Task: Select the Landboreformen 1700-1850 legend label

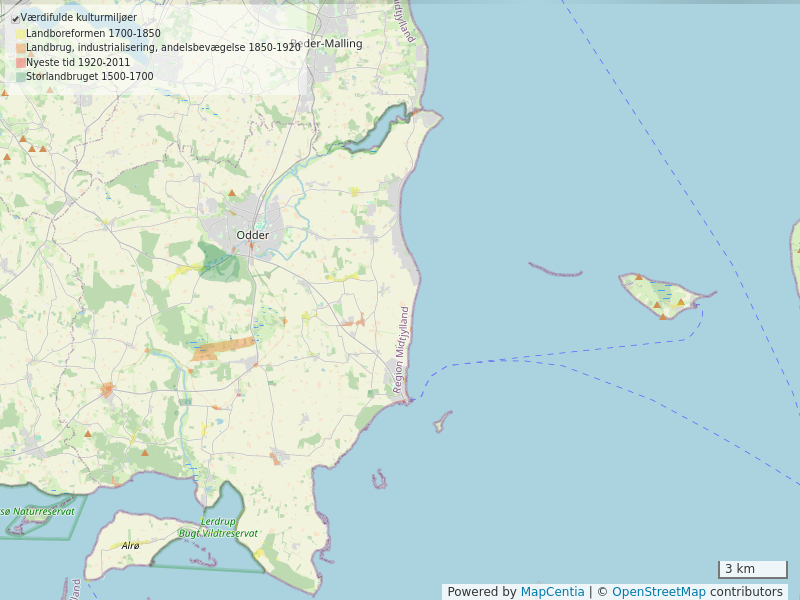Action: pyautogui.click(x=93, y=34)
